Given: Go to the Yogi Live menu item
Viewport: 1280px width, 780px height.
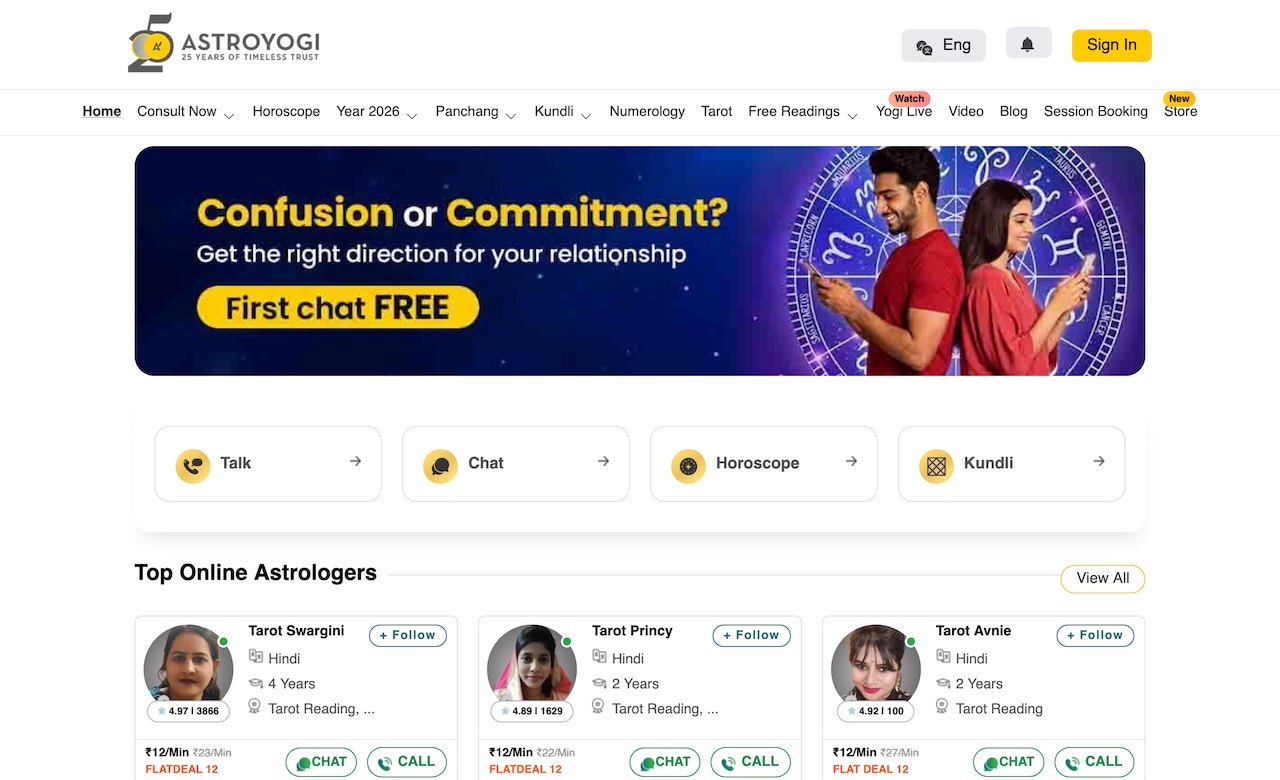Looking at the screenshot, I should pyautogui.click(x=904, y=112).
